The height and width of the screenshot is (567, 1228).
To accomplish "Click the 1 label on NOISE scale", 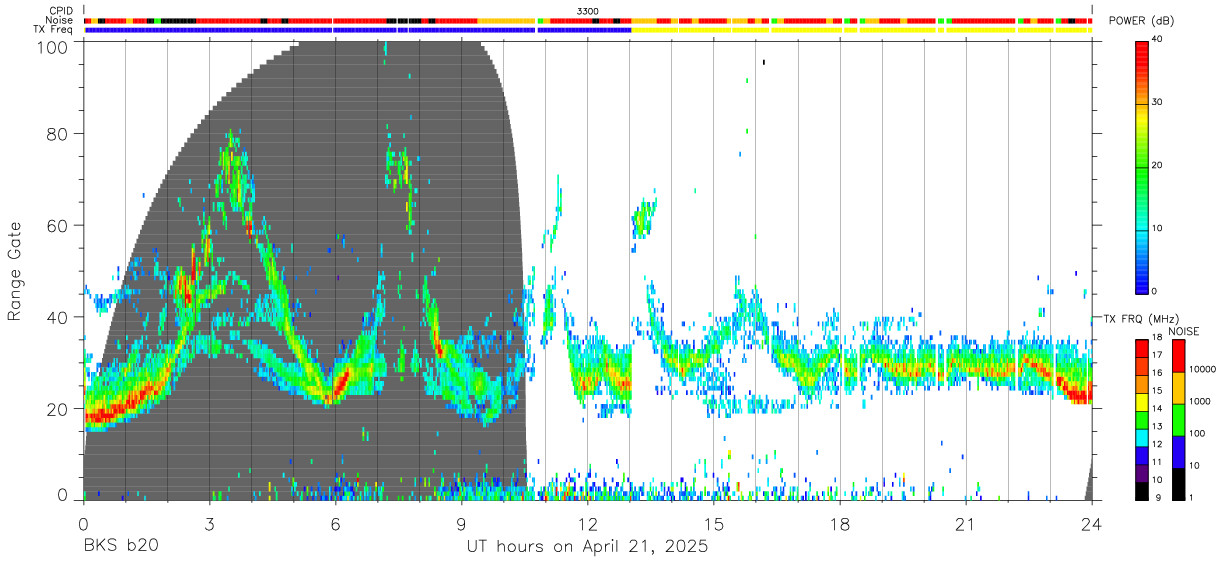I will click(1192, 498).
